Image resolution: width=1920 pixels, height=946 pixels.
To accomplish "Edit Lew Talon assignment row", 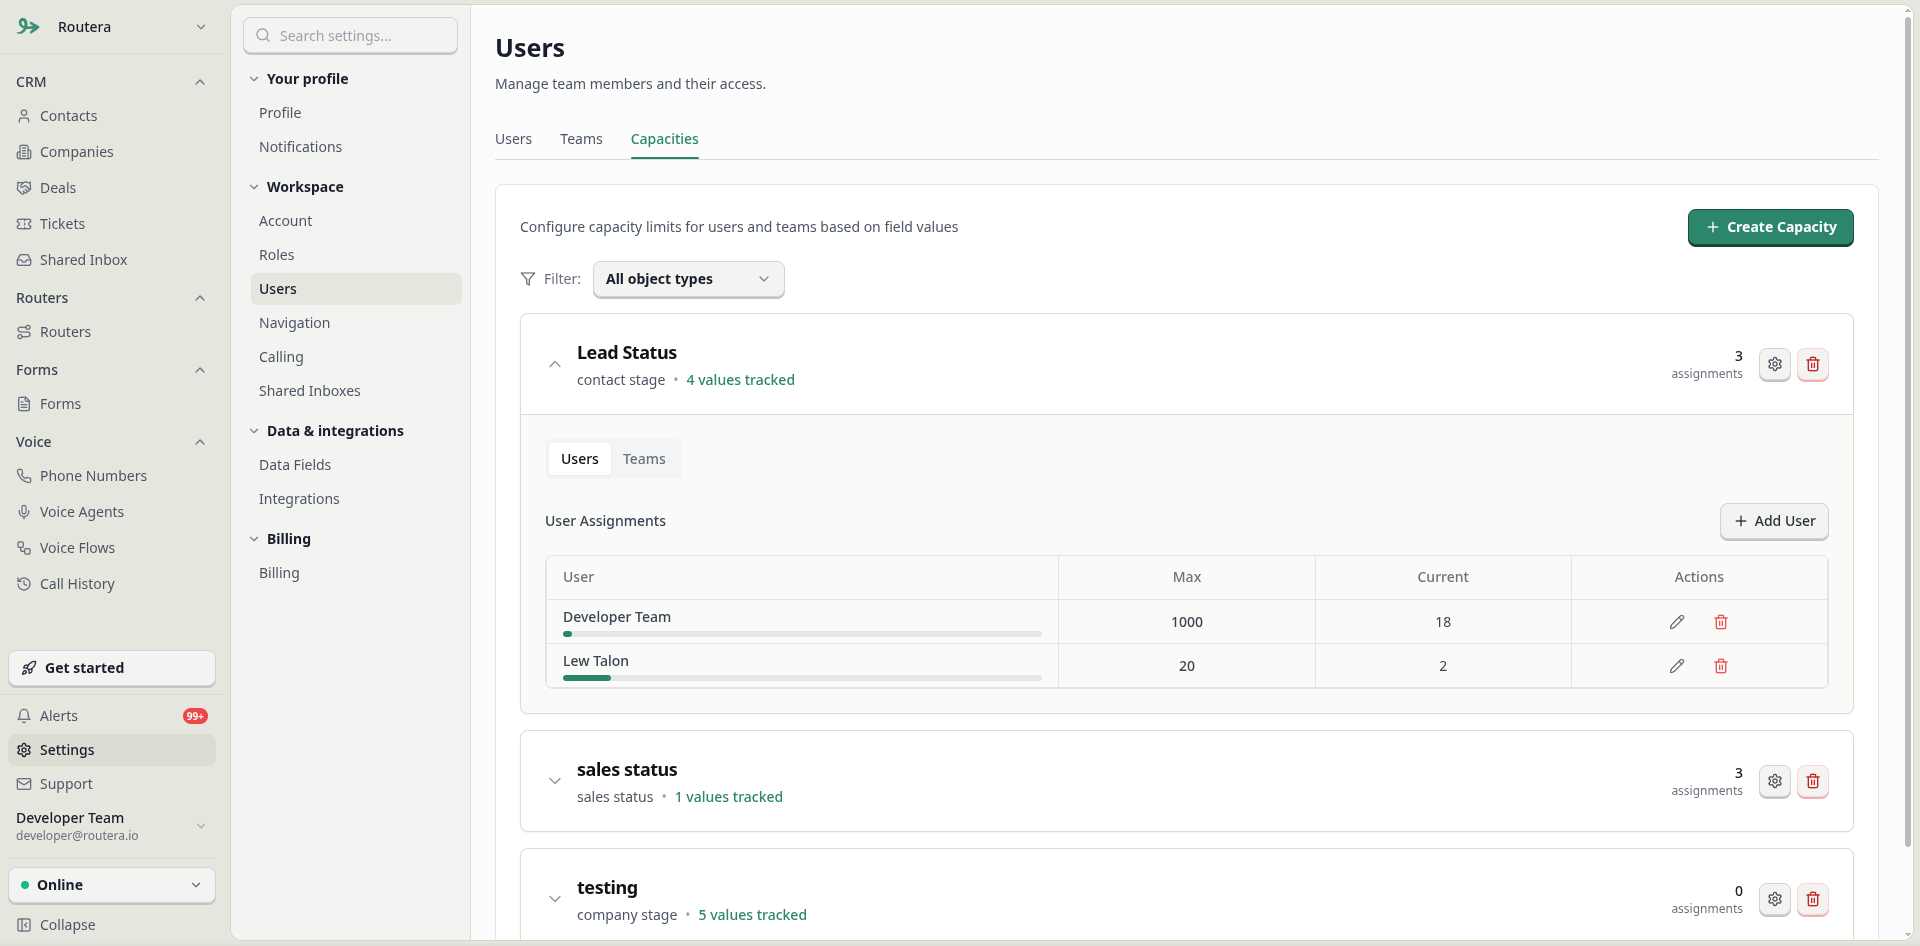I will coord(1677,666).
